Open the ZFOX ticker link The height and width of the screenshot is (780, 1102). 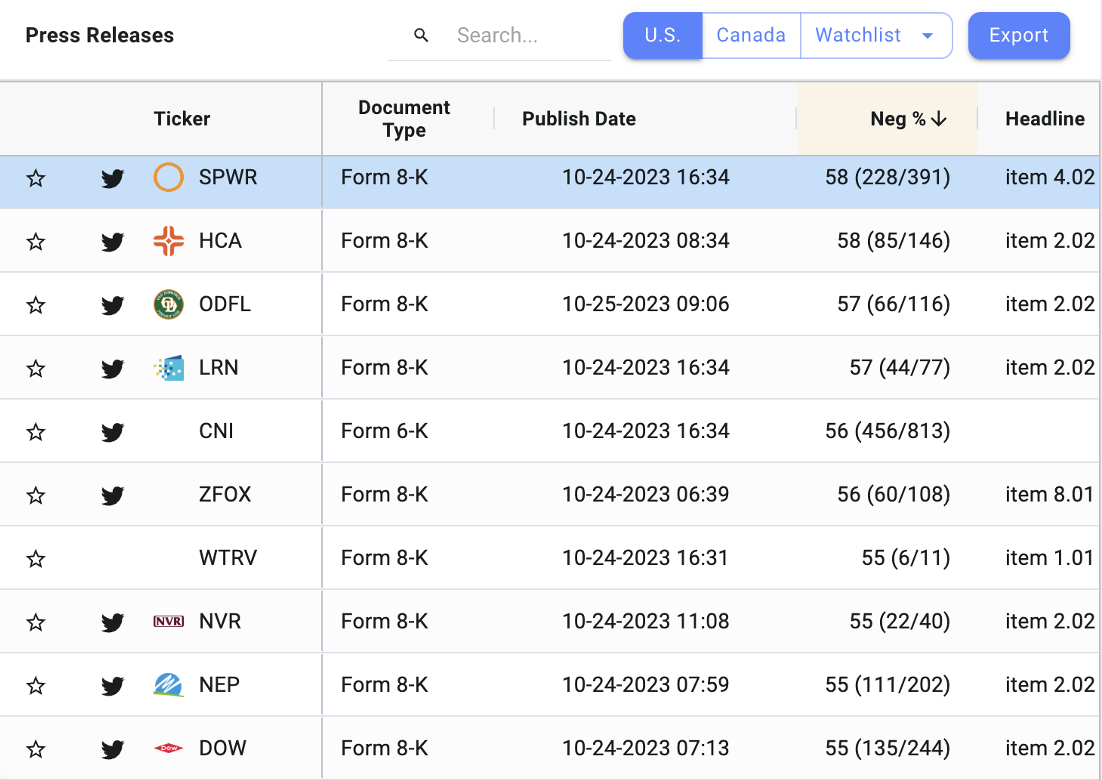point(225,495)
